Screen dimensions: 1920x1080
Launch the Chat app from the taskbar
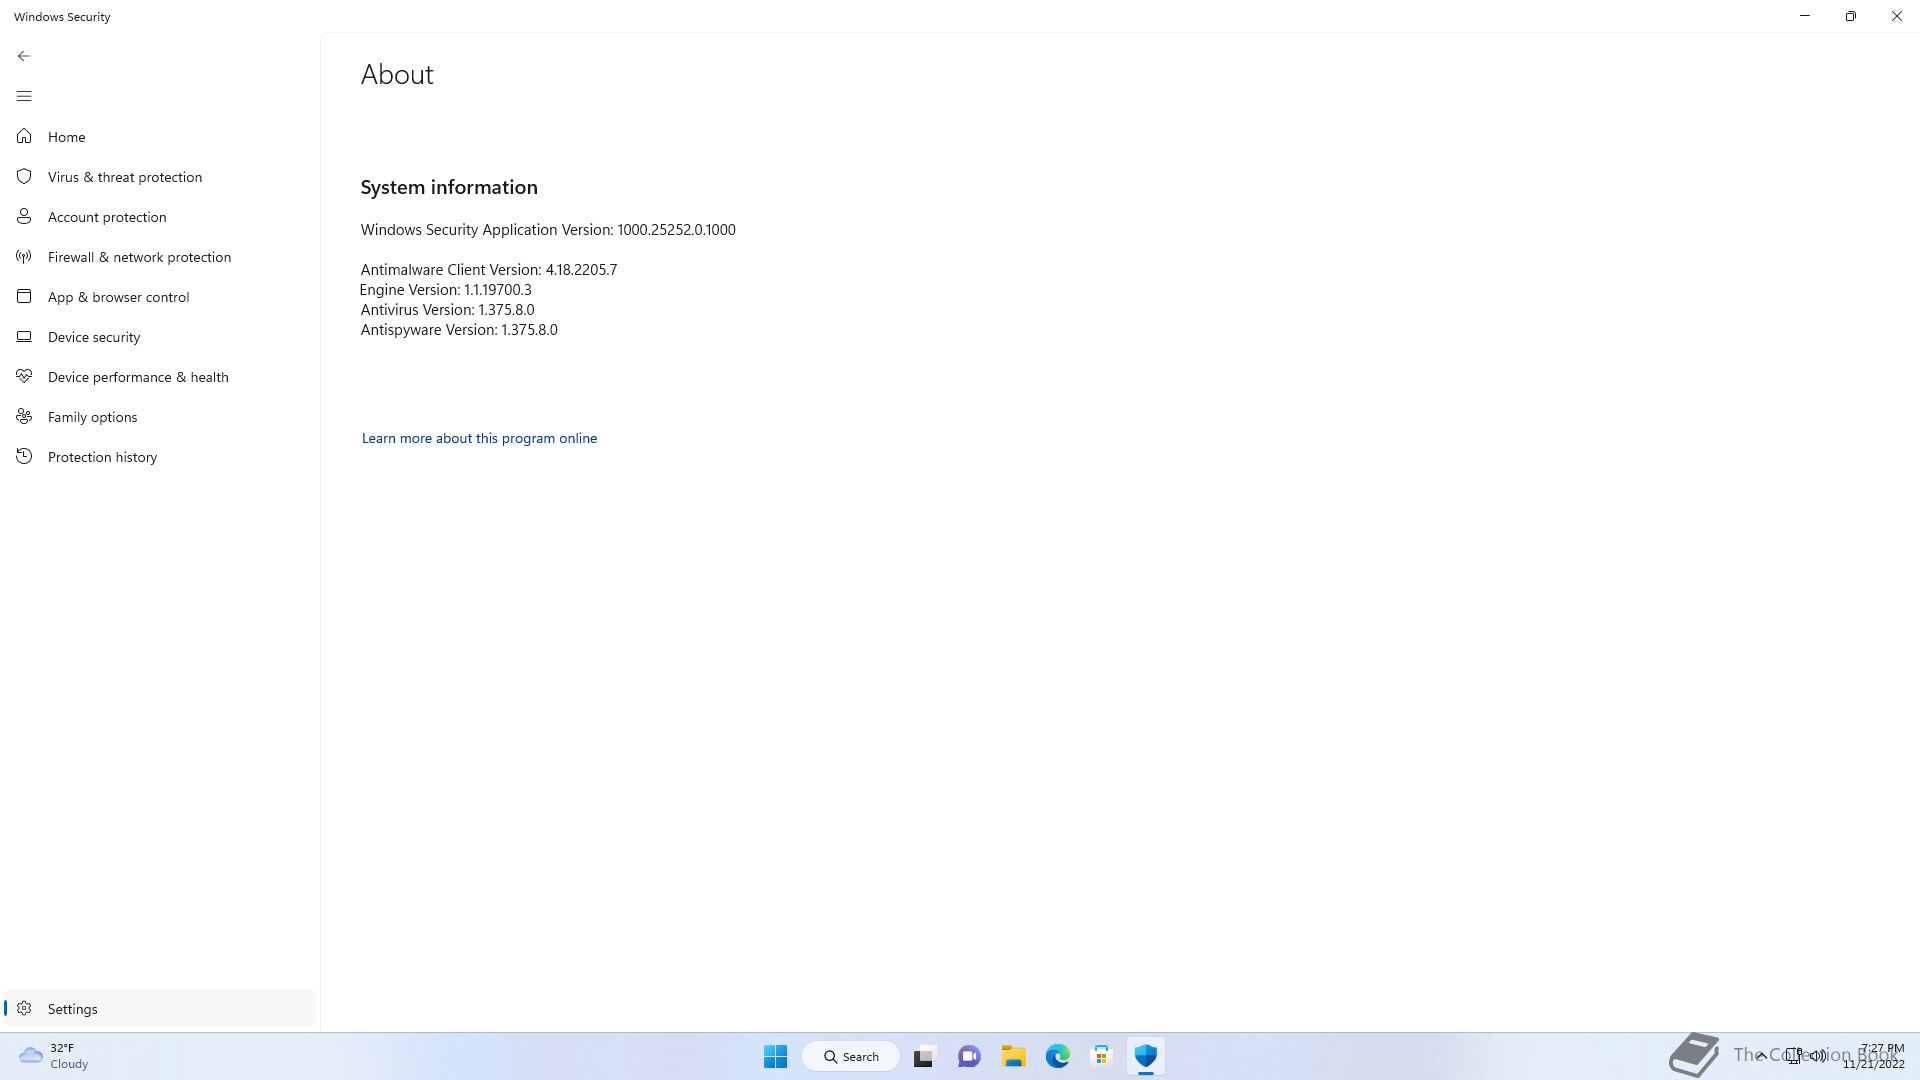[969, 1056]
